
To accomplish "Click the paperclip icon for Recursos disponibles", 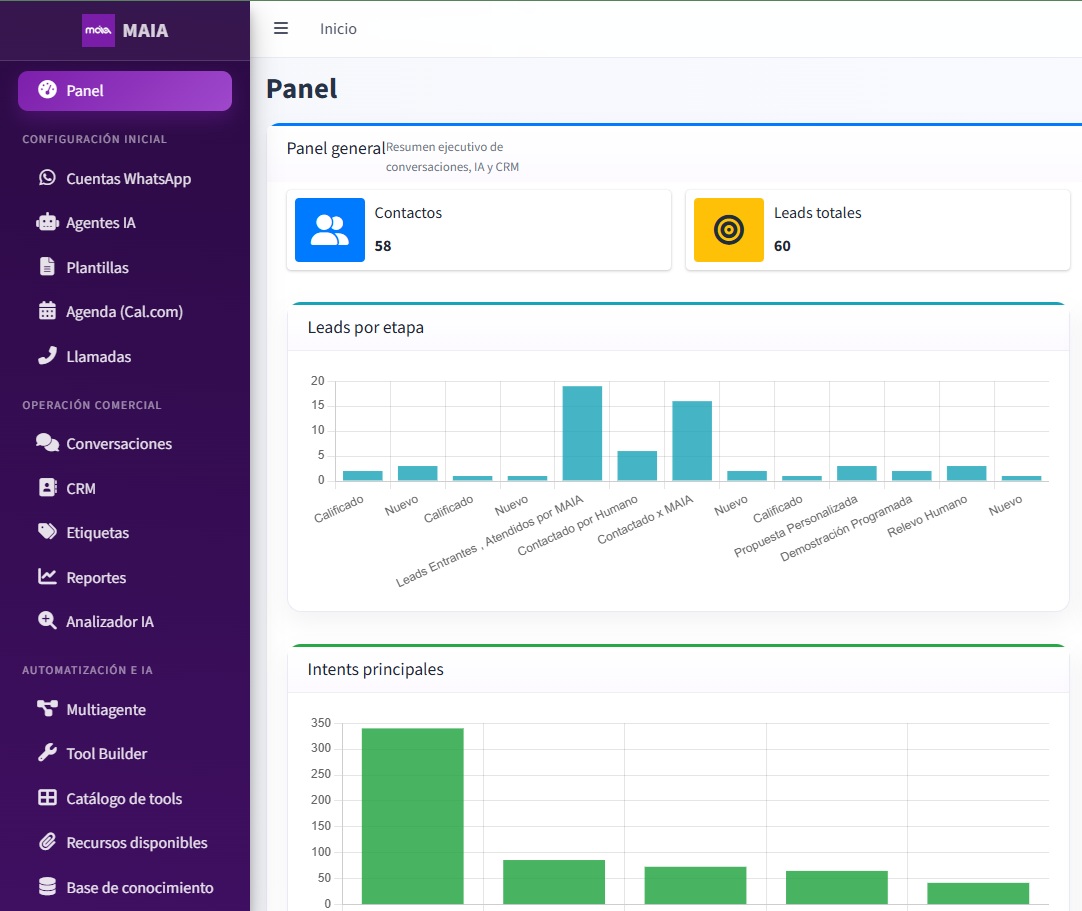I will (x=48, y=841).
